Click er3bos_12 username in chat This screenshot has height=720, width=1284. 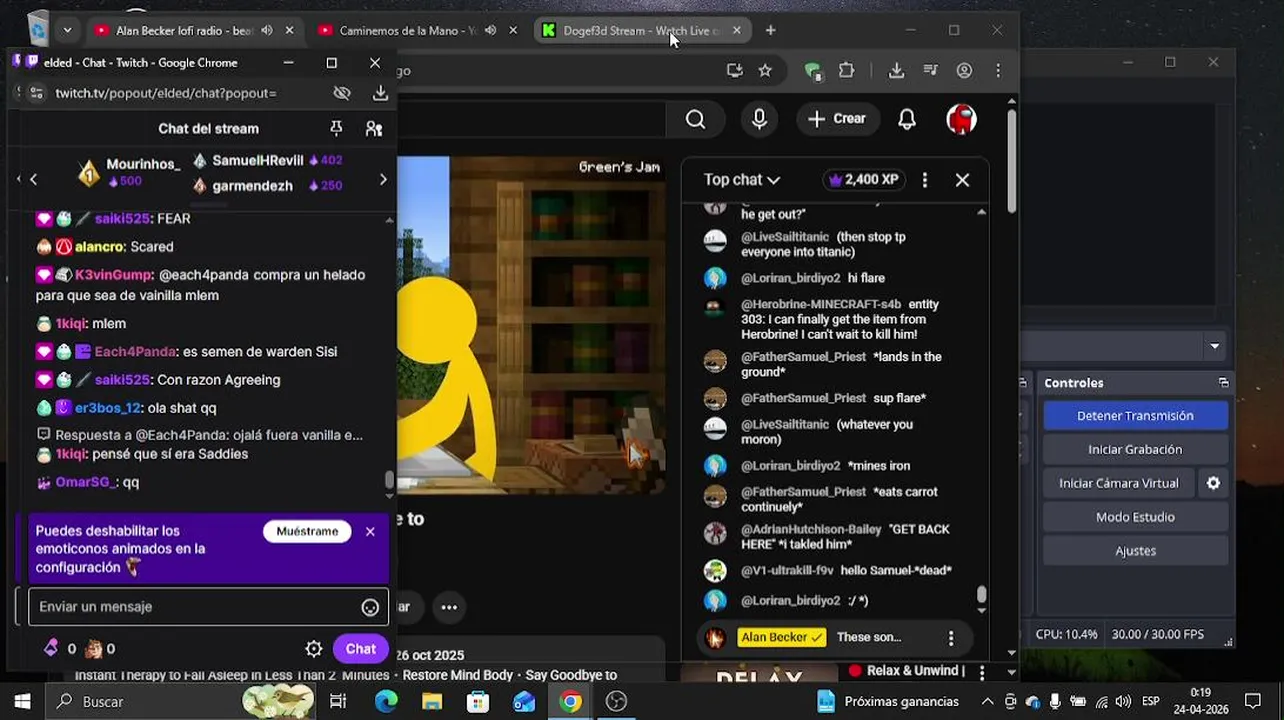click(x=108, y=408)
